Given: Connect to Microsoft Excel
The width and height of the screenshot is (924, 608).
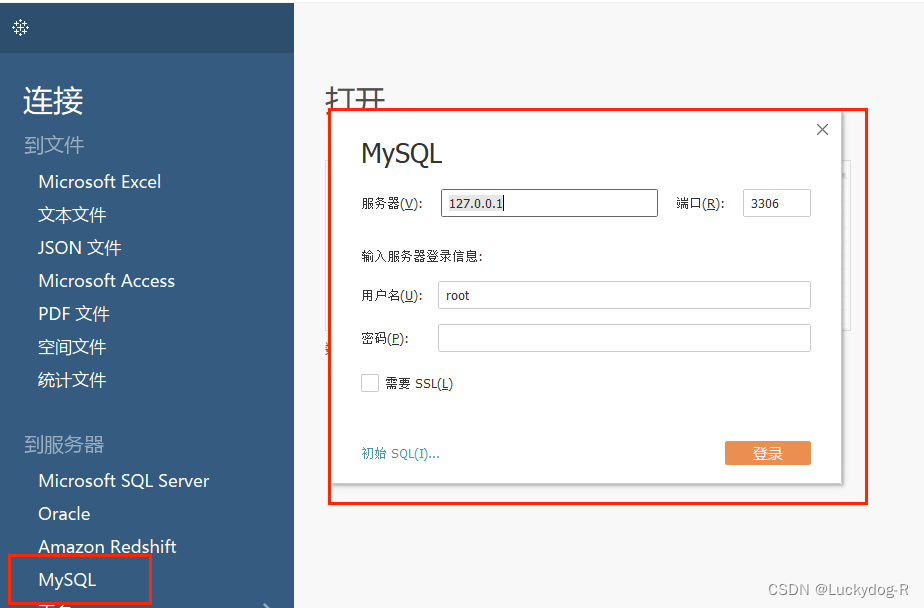Looking at the screenshot, I should (x=100, y=181).
